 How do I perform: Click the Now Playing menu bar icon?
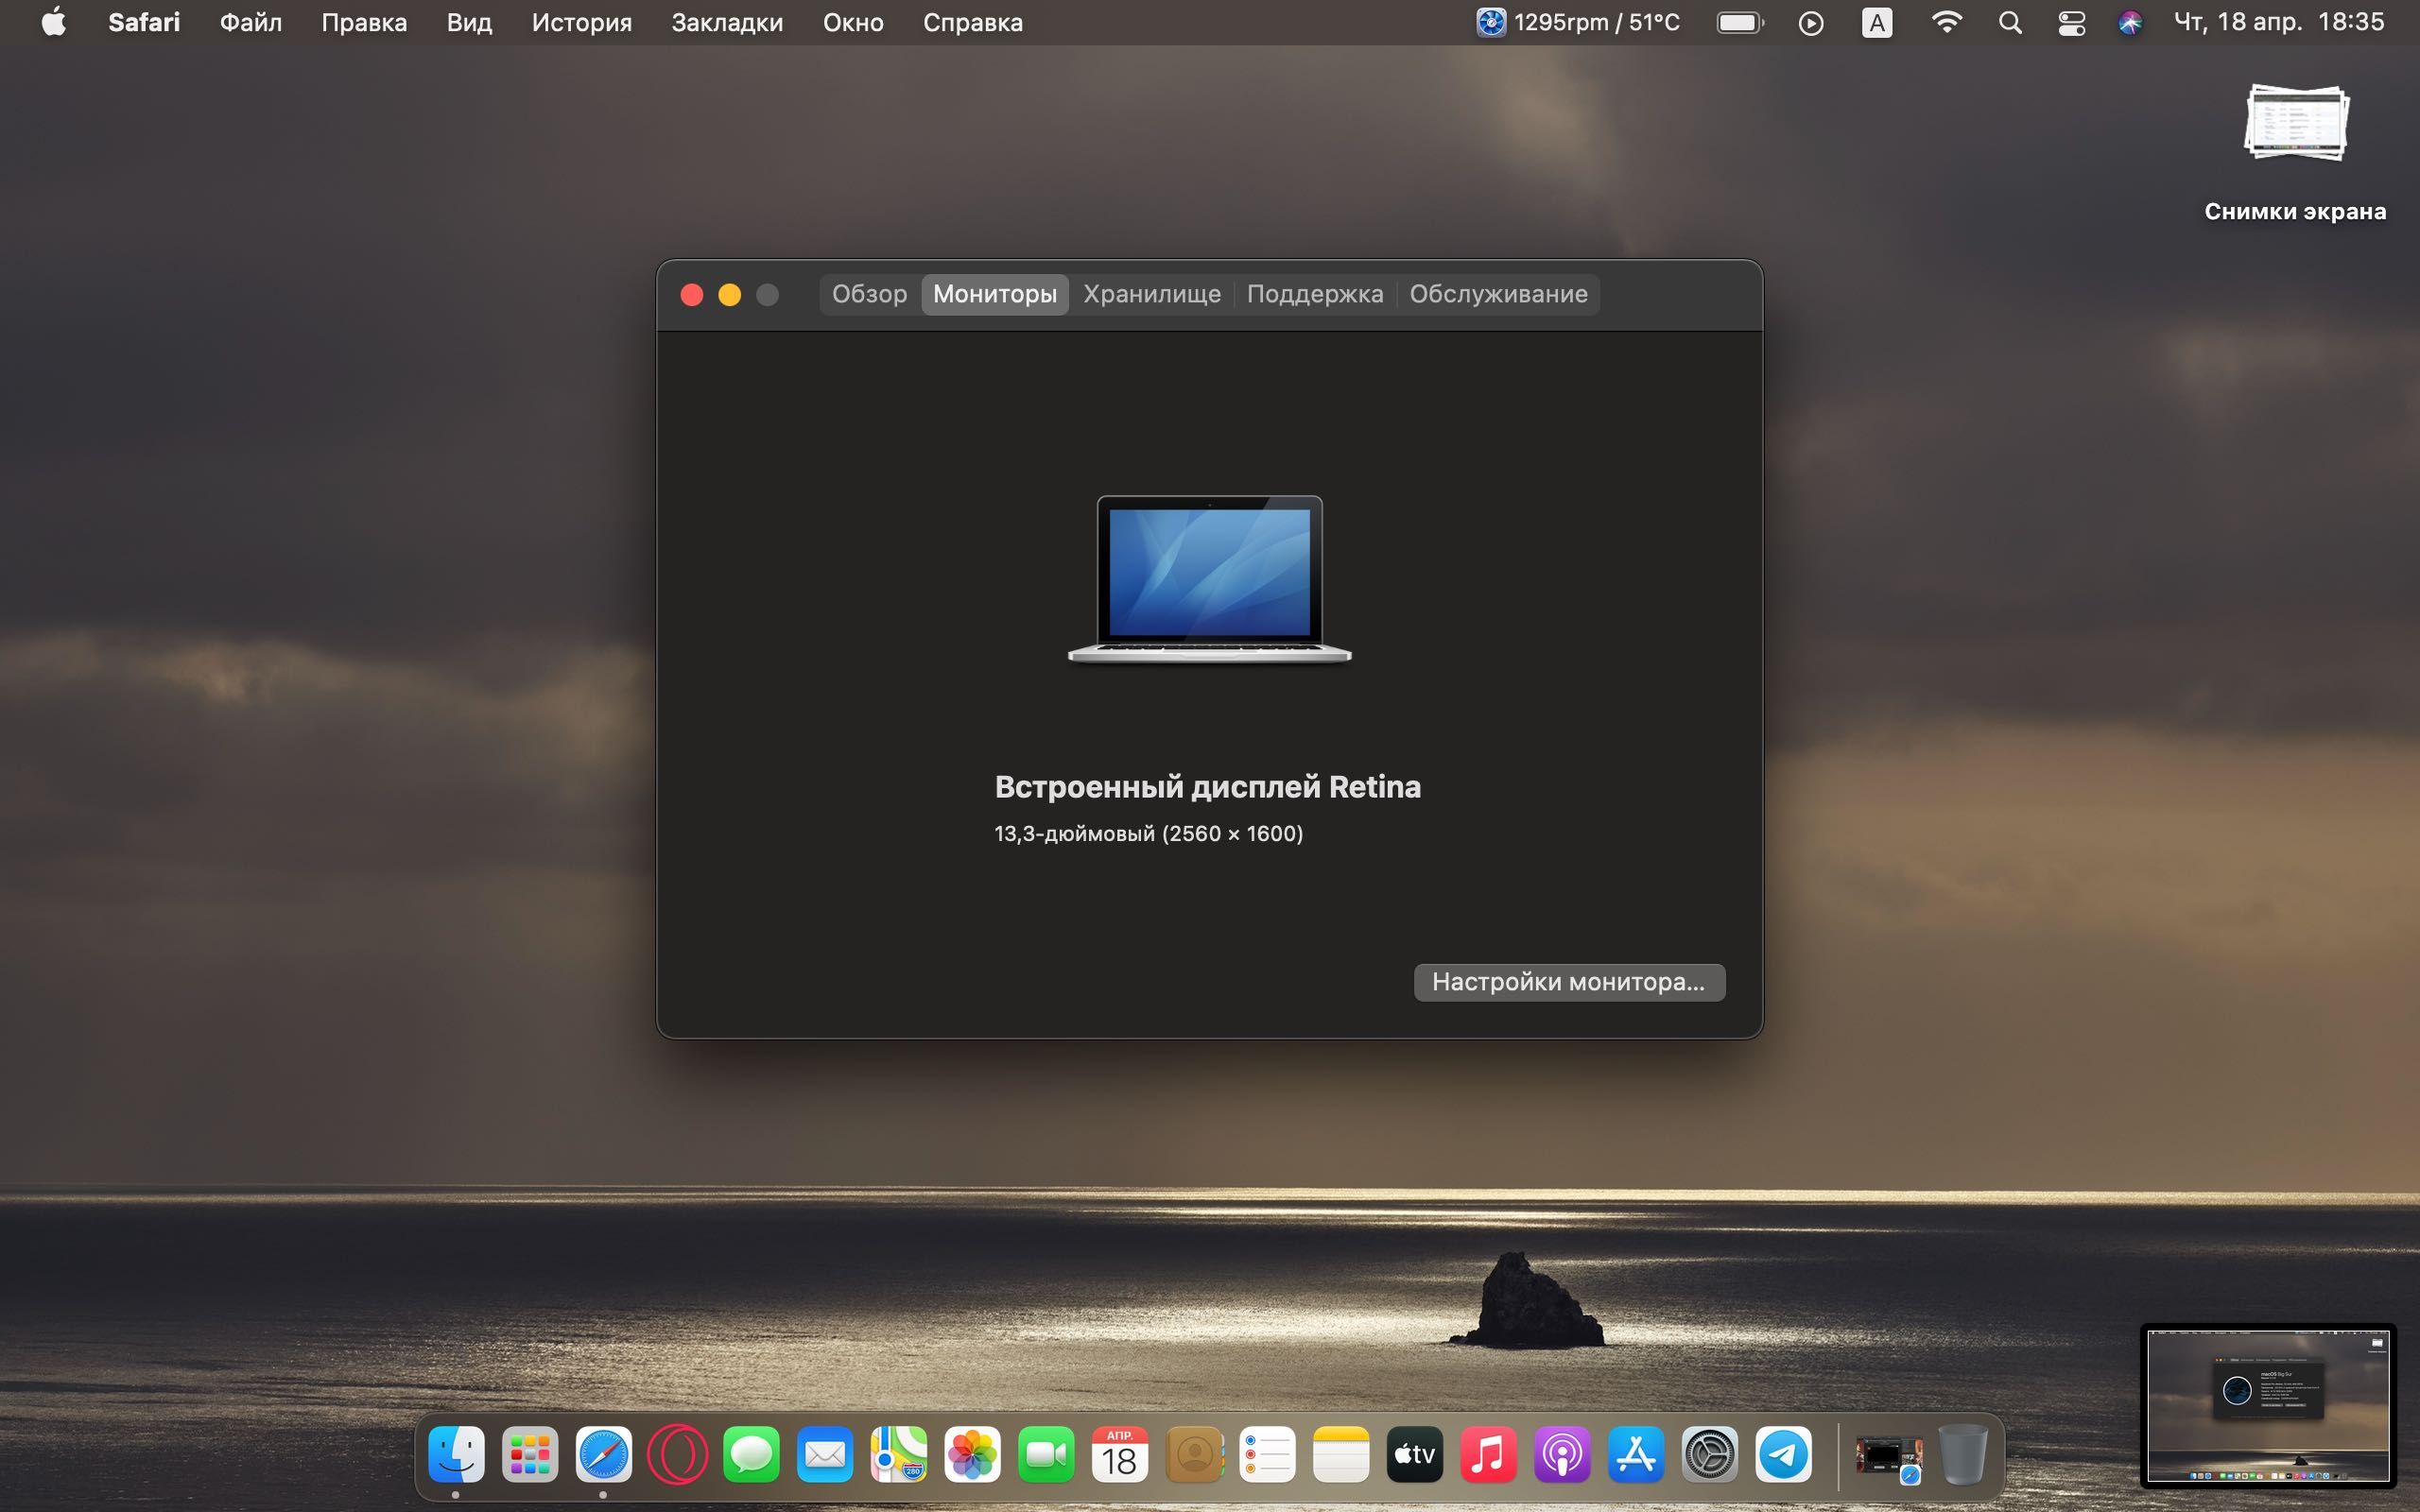point(1811,22)
